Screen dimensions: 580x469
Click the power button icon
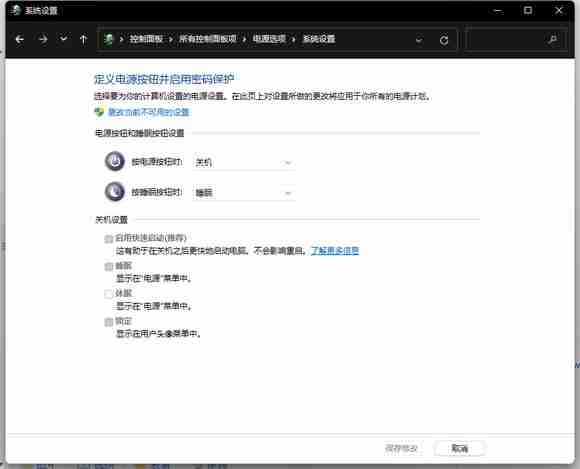pos(115,162)
